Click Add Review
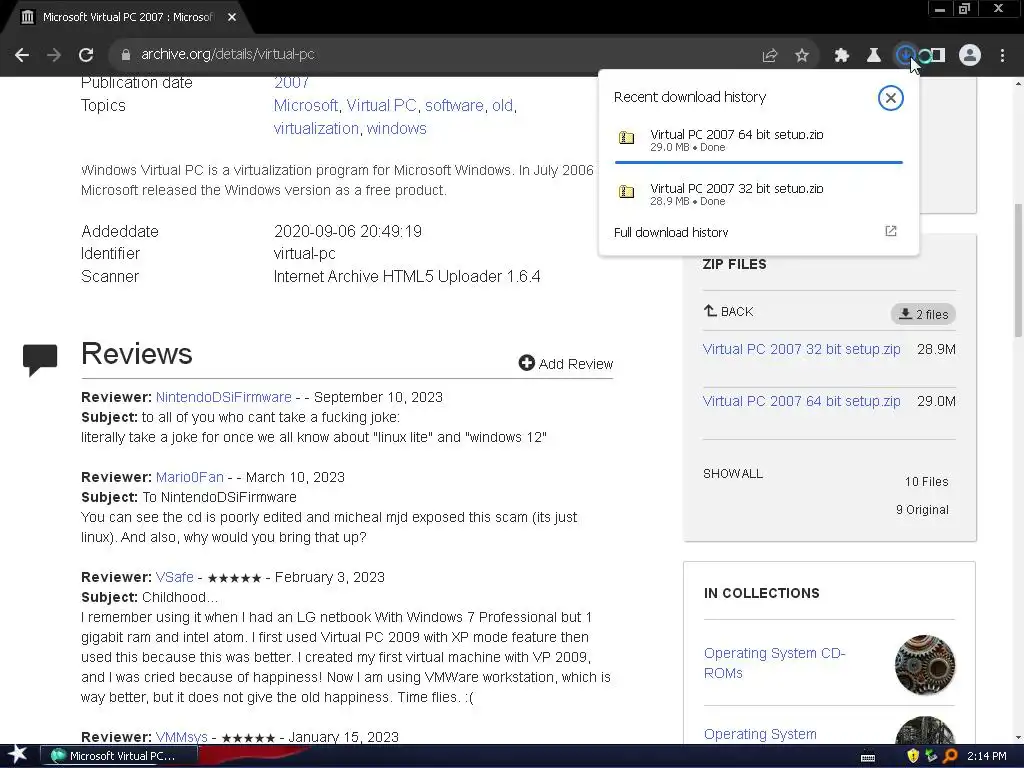Viewport: 1024px width, 768px height. [x=566, y=364]
